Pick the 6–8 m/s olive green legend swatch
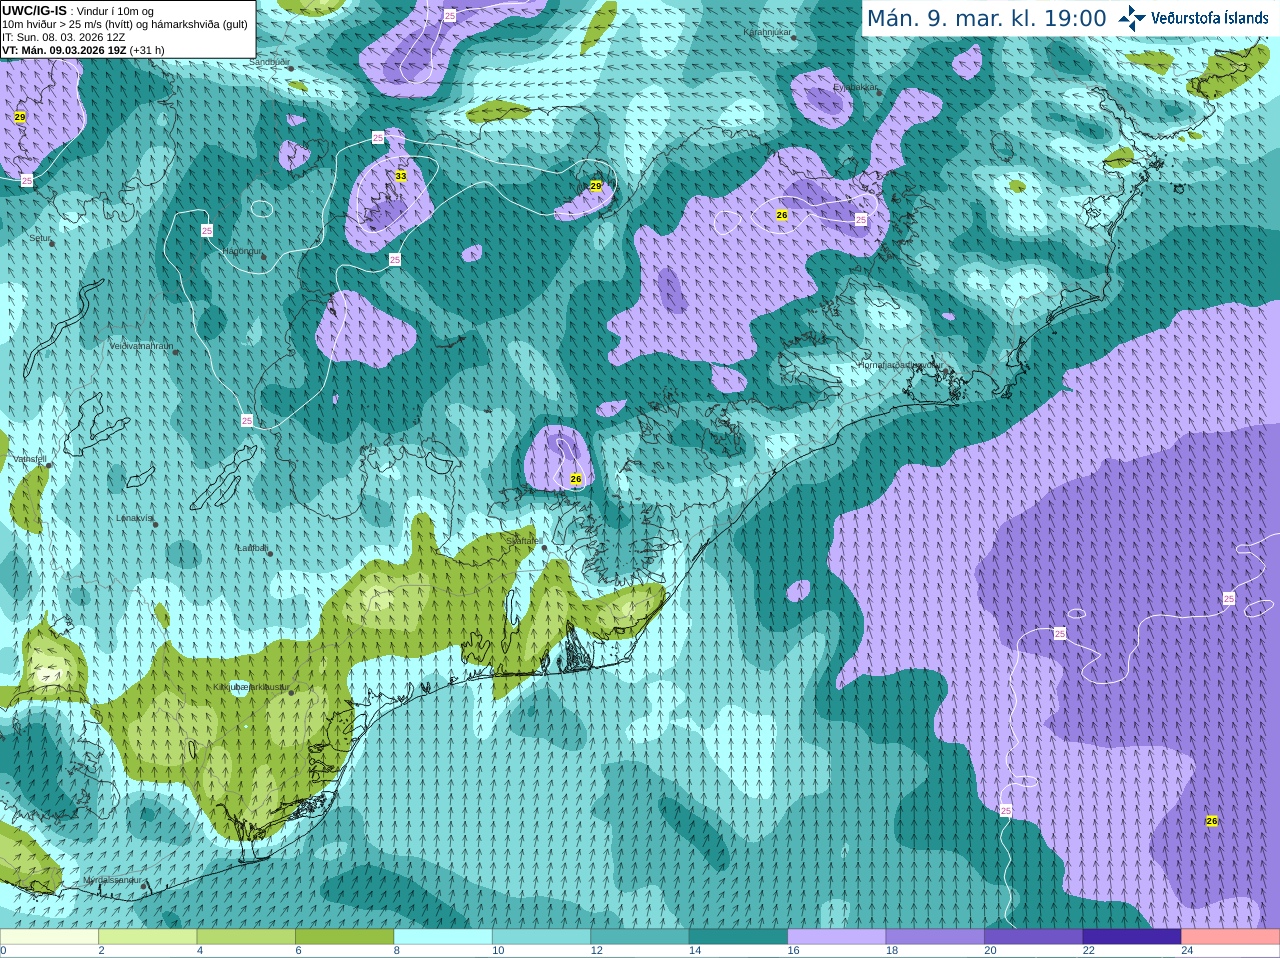The image size is (1280, 958). click(x=345, y=937)
